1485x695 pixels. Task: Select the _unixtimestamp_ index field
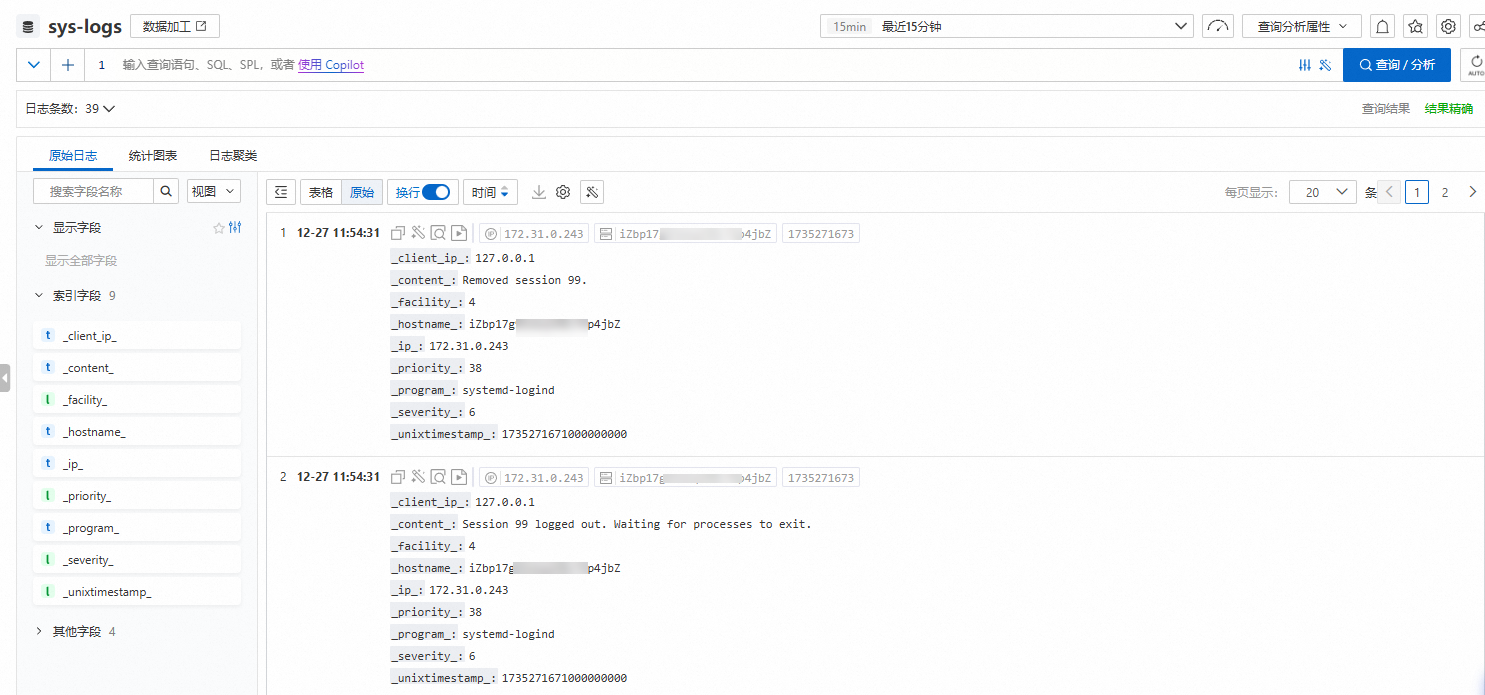pos(137,592)
